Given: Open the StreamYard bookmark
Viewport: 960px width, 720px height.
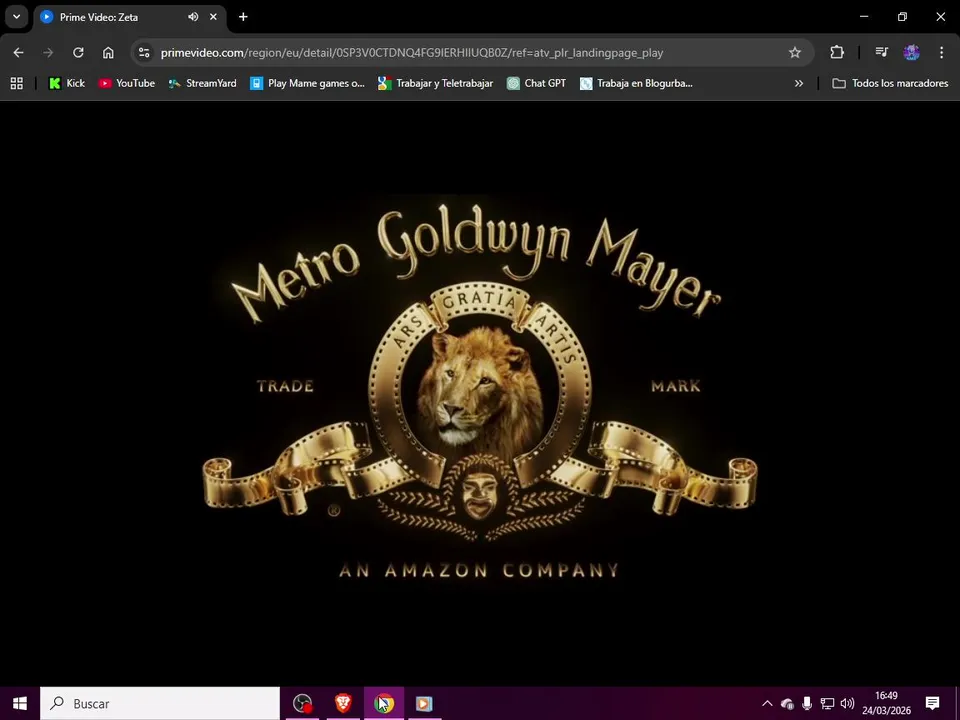Looking at the screenshot, I should [202, 83].
